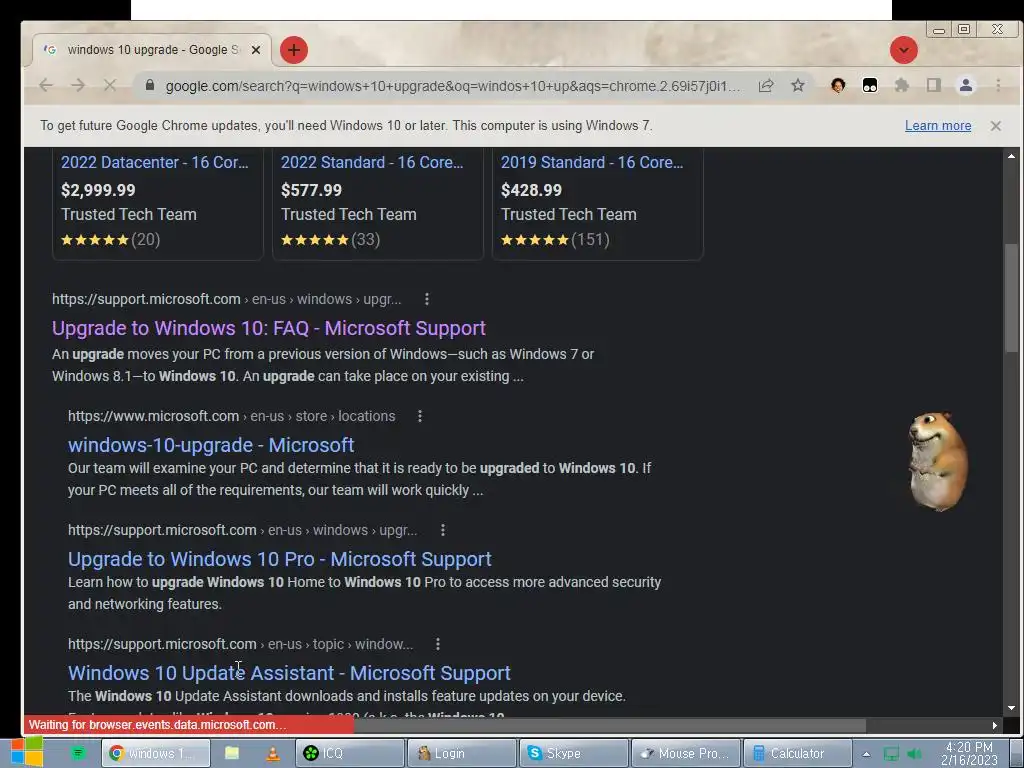Viewport: 1024px width, 768px height.
Task: Open 2019 Standard - 16 Core product link
Action: [x=592, y=163]
